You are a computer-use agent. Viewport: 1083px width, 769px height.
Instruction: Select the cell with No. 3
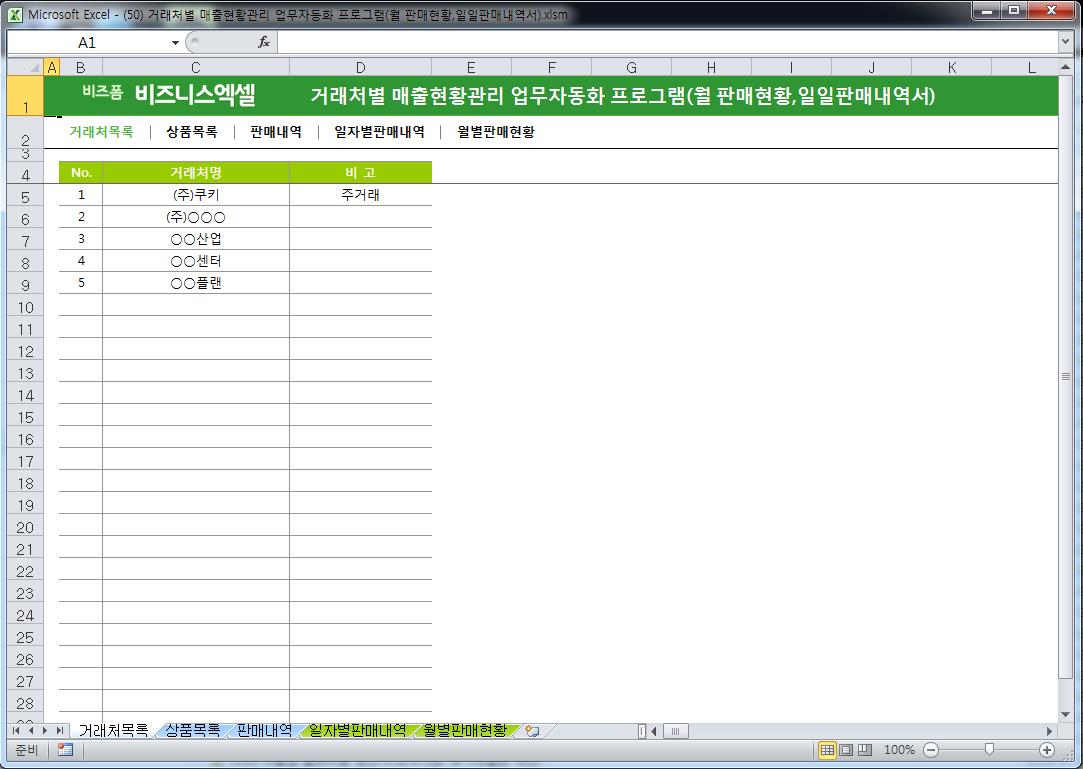81,239
